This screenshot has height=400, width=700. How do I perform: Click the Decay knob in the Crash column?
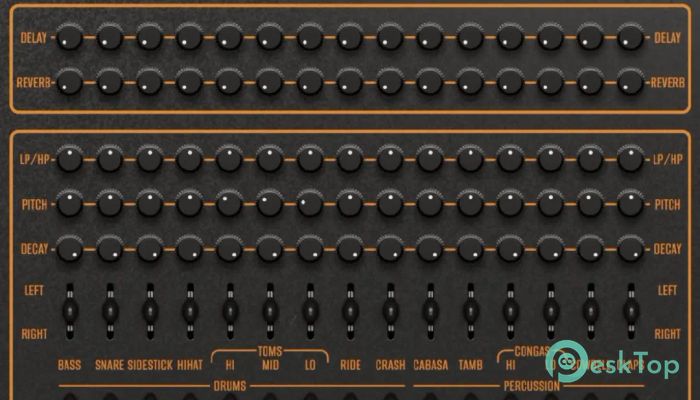[x=389, y=248]
